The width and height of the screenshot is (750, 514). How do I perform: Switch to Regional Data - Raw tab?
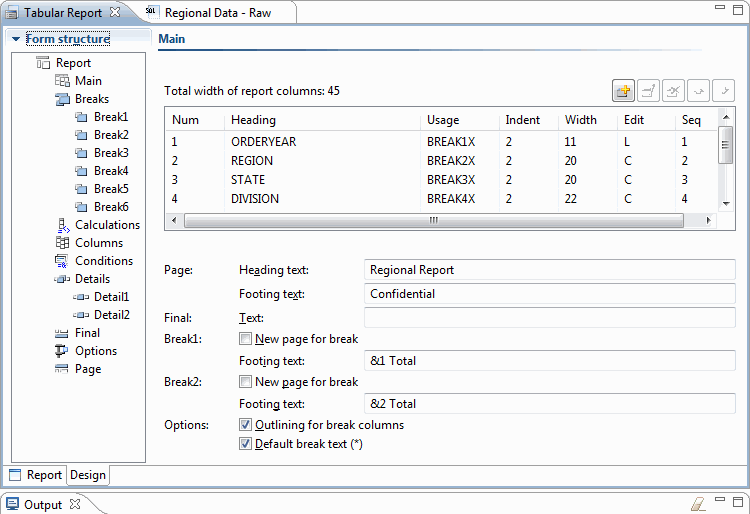[218, 12]
